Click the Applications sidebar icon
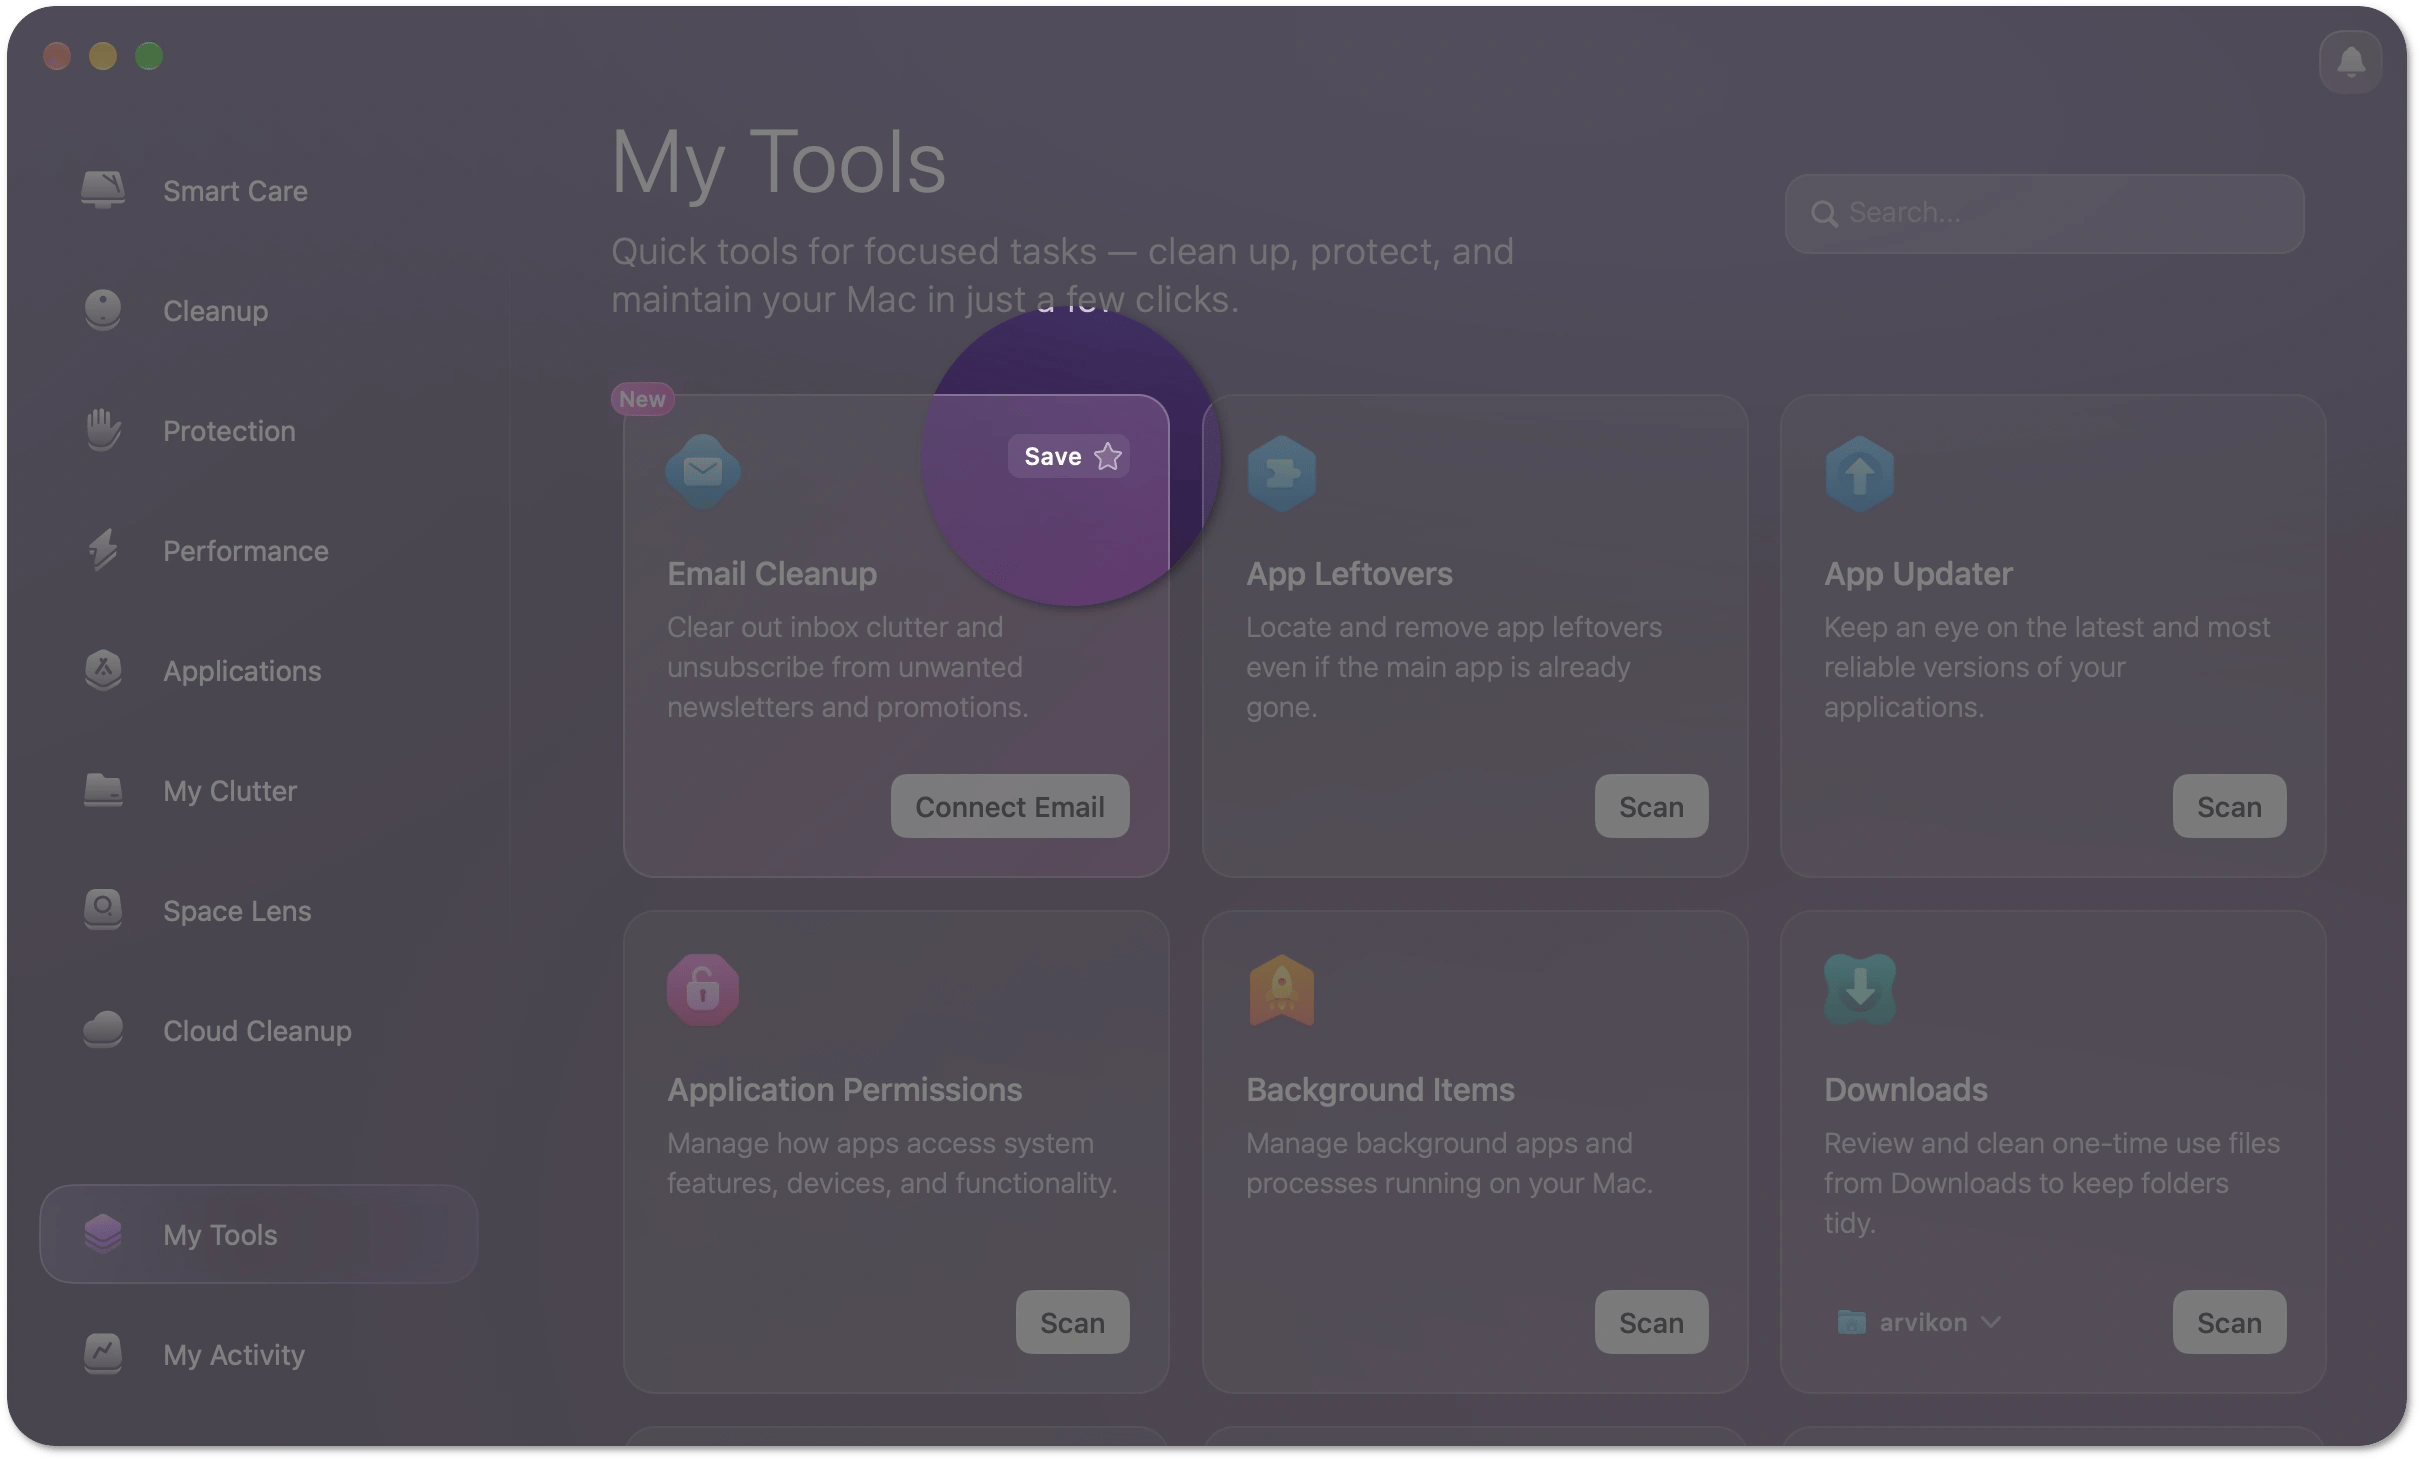 point(103,670)
